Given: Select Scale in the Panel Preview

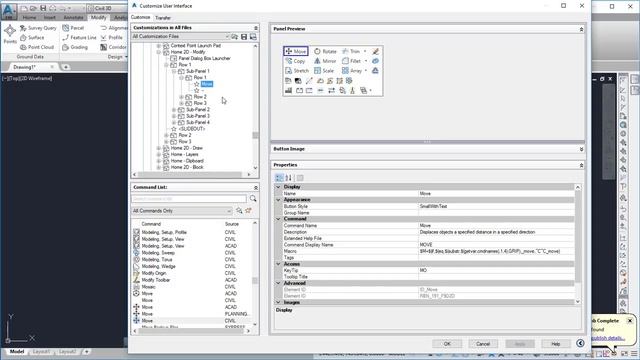Looking at the screenshot, I should pos(324,71).
